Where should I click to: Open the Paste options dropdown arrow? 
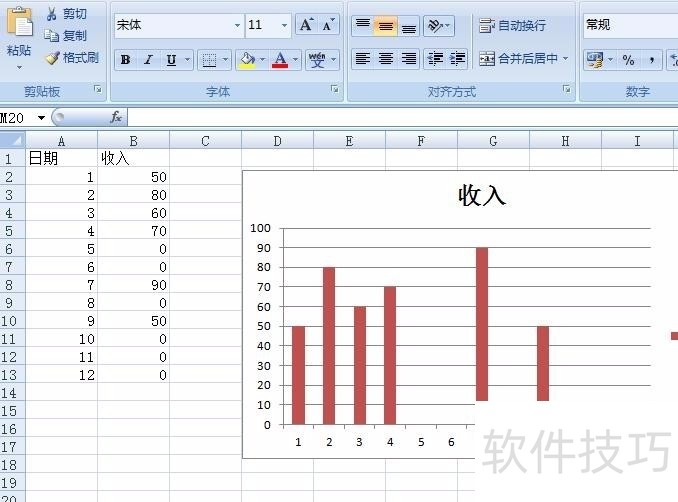pyautogui.click(x=19, y=67)
